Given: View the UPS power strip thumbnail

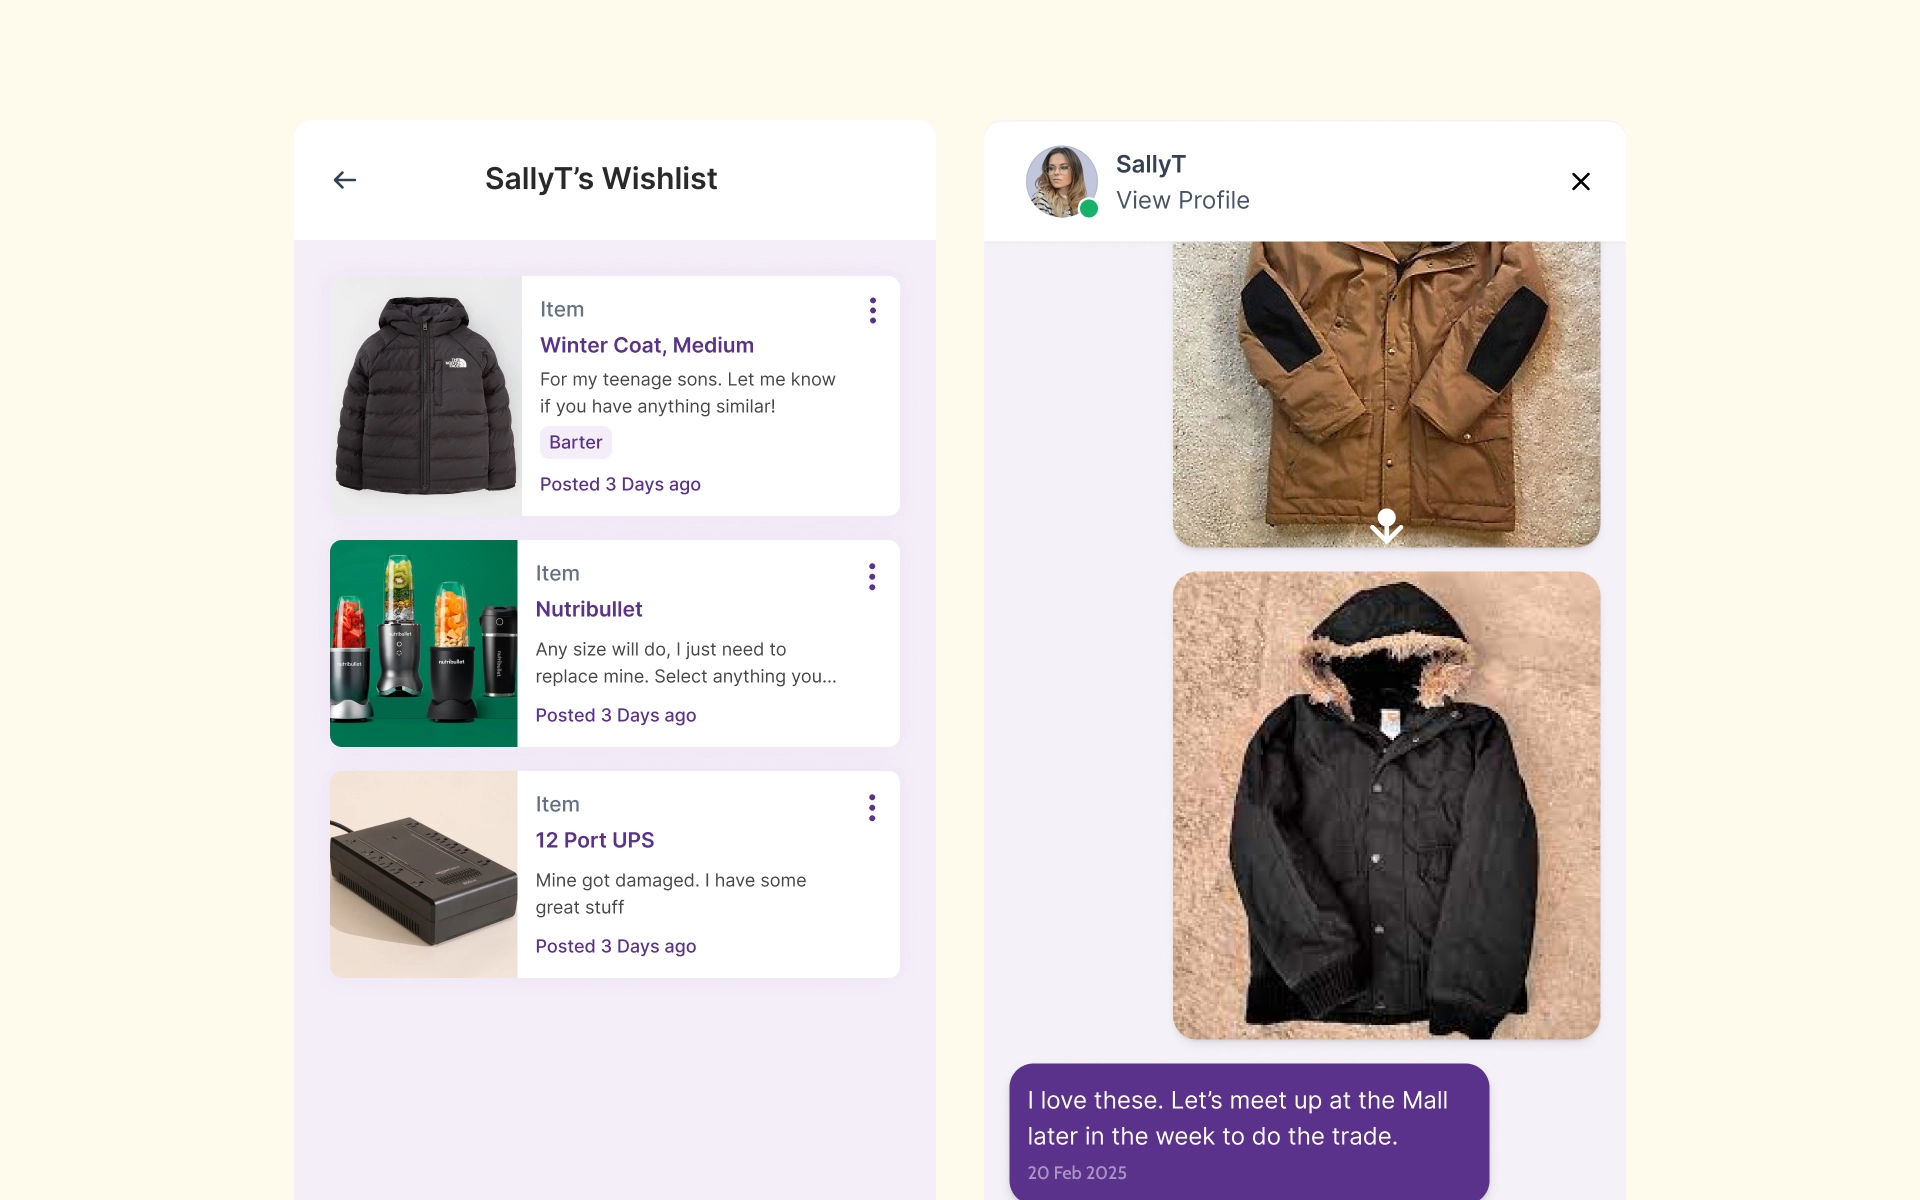Looking at the screenshot, I should [x=424, y=874].
